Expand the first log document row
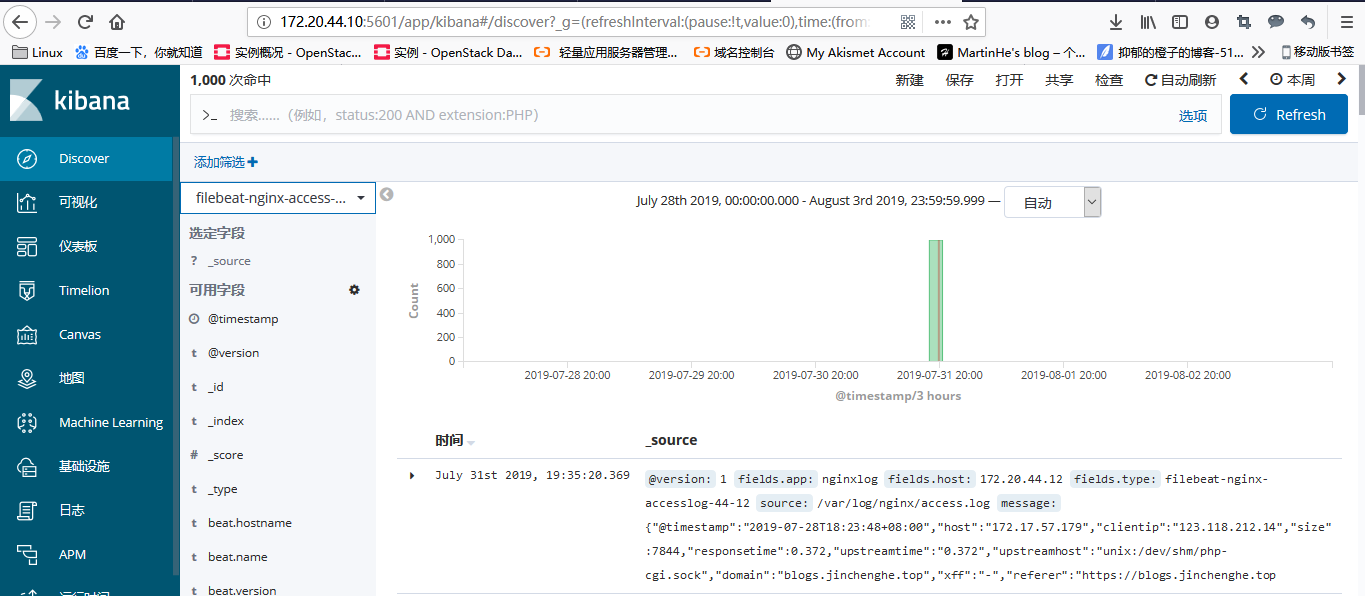 tap(412, 476)
